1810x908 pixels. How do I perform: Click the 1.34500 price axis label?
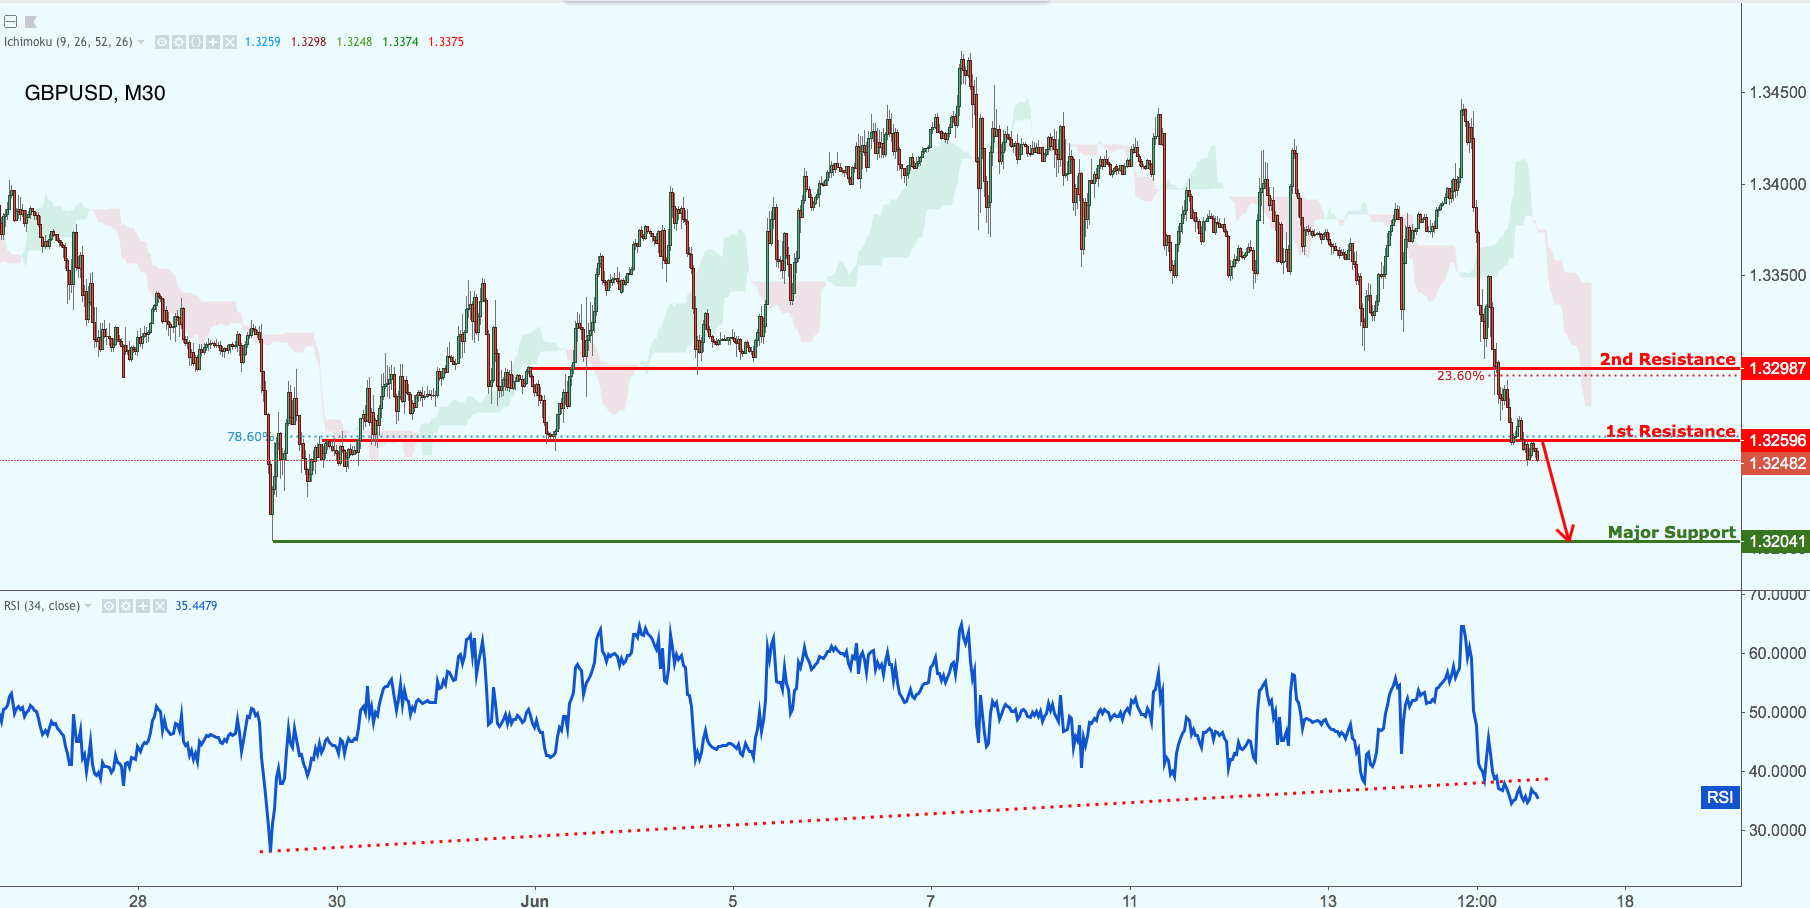point(1777,92)
